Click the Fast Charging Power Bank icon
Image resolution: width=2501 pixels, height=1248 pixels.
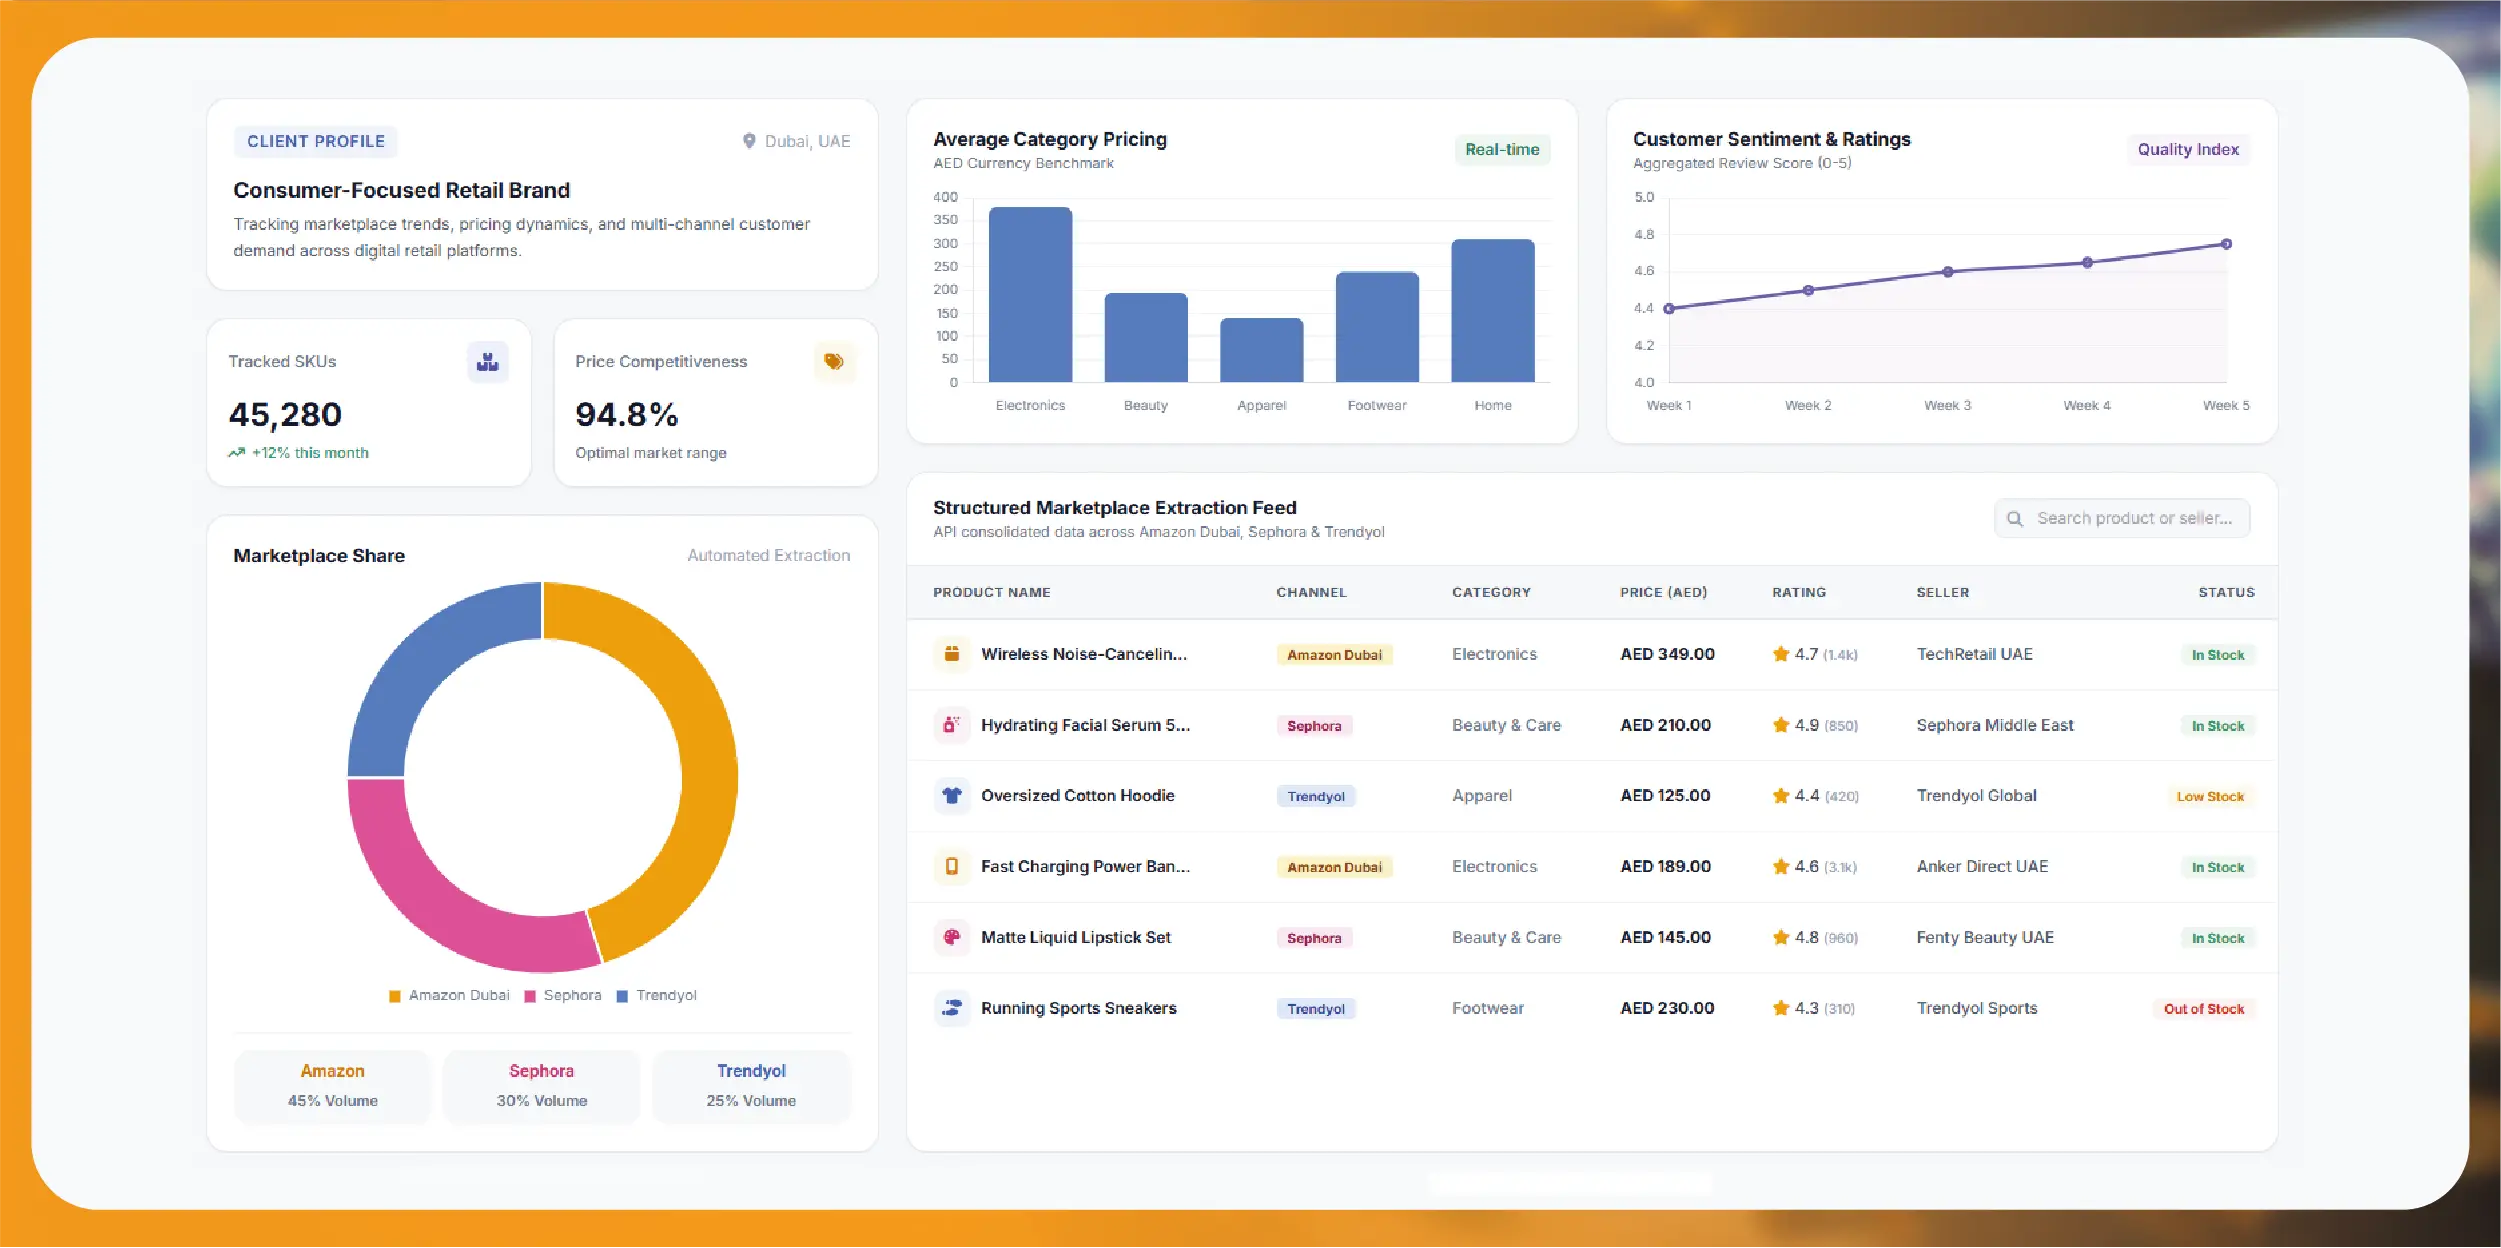coord(952,867)
